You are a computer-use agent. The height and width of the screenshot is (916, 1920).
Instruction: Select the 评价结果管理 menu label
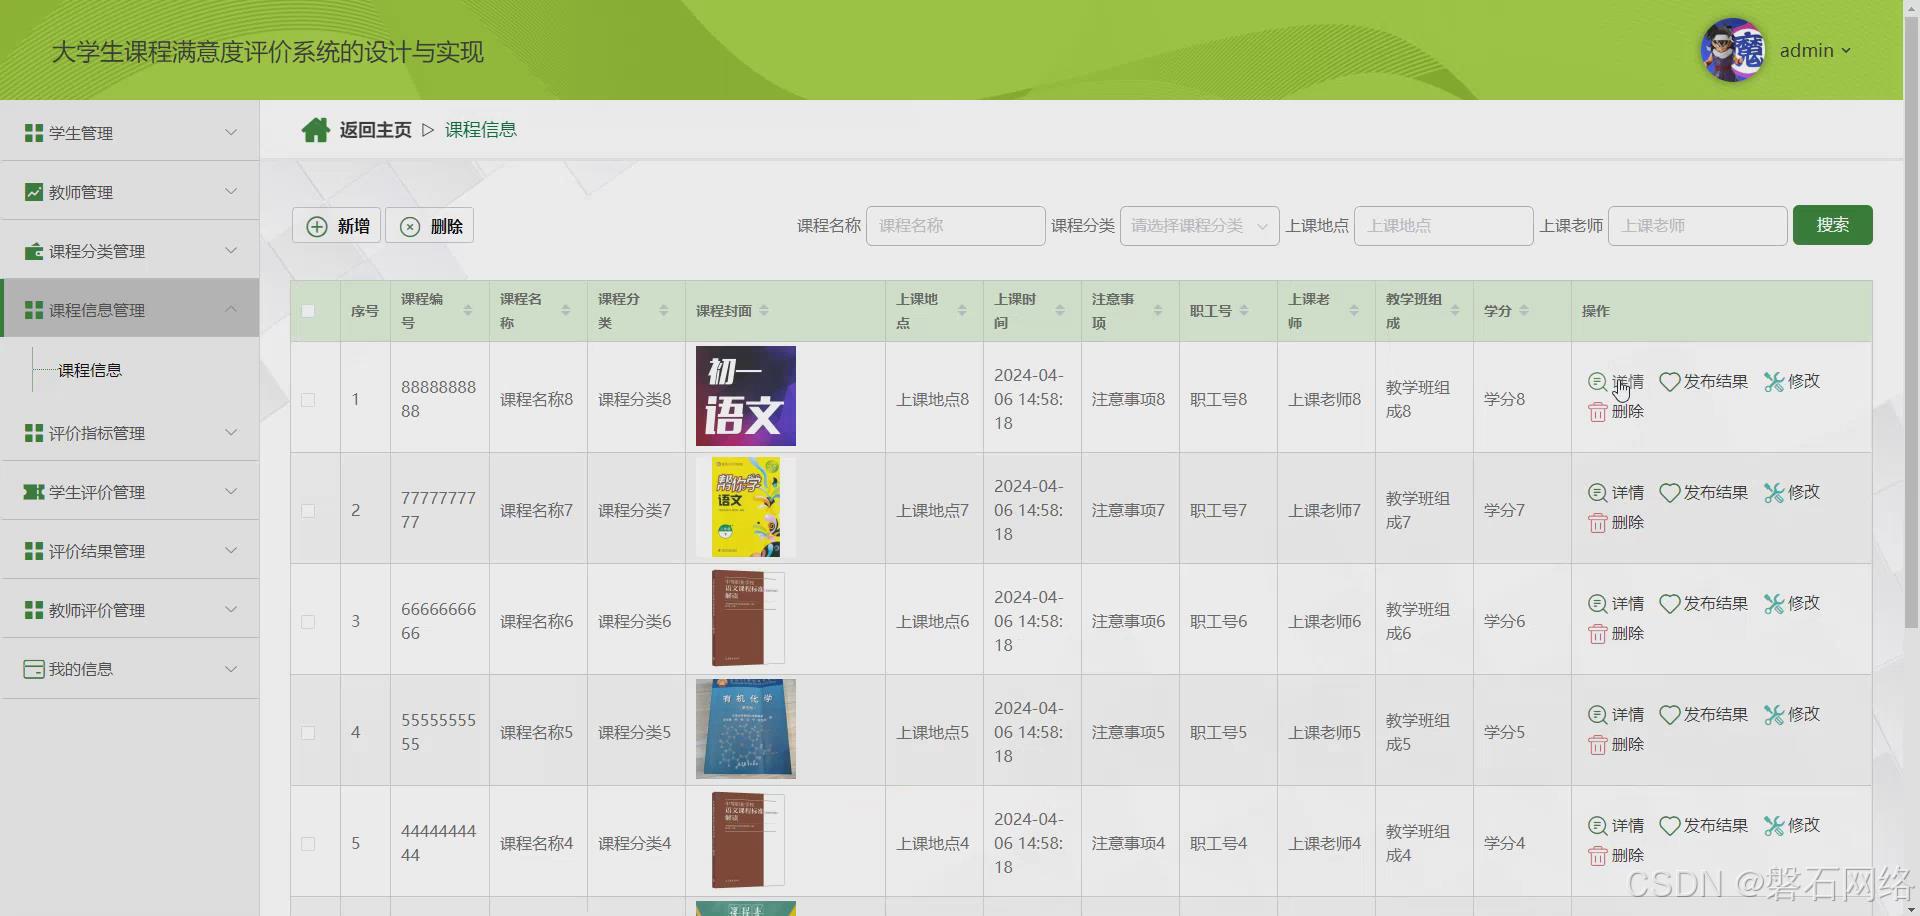click(97, 551)
